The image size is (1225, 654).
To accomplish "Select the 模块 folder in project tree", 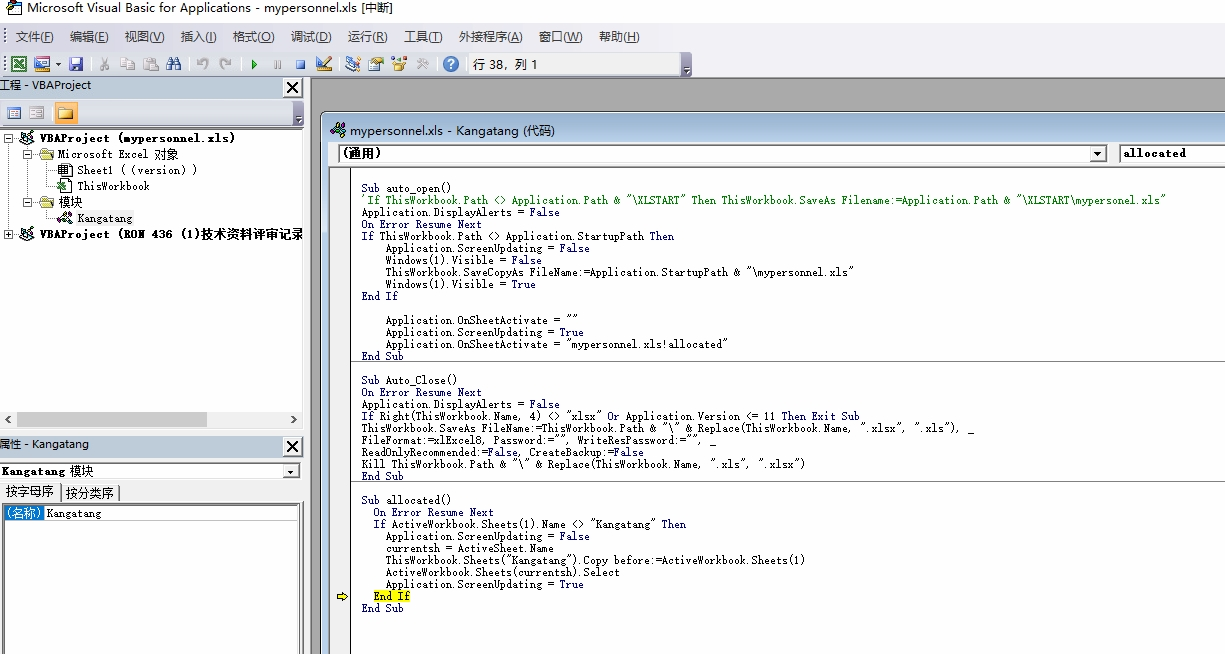I will [71, 202].
